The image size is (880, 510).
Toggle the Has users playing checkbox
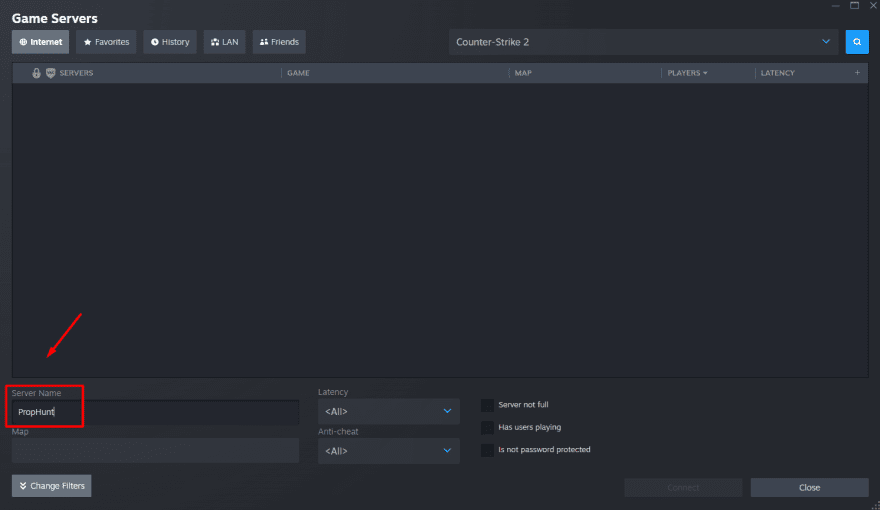pyautogui.click(x=488, y=427)
